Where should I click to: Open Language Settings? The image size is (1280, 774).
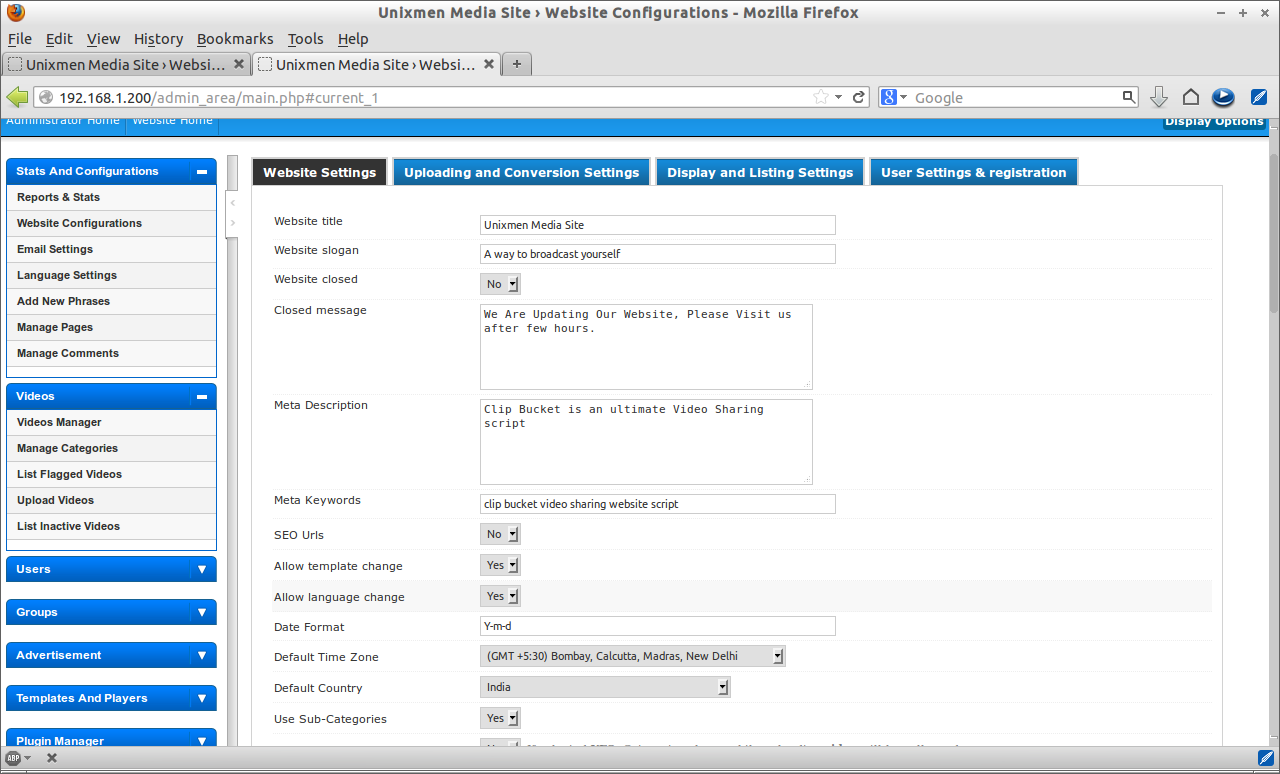pos(67,275)
